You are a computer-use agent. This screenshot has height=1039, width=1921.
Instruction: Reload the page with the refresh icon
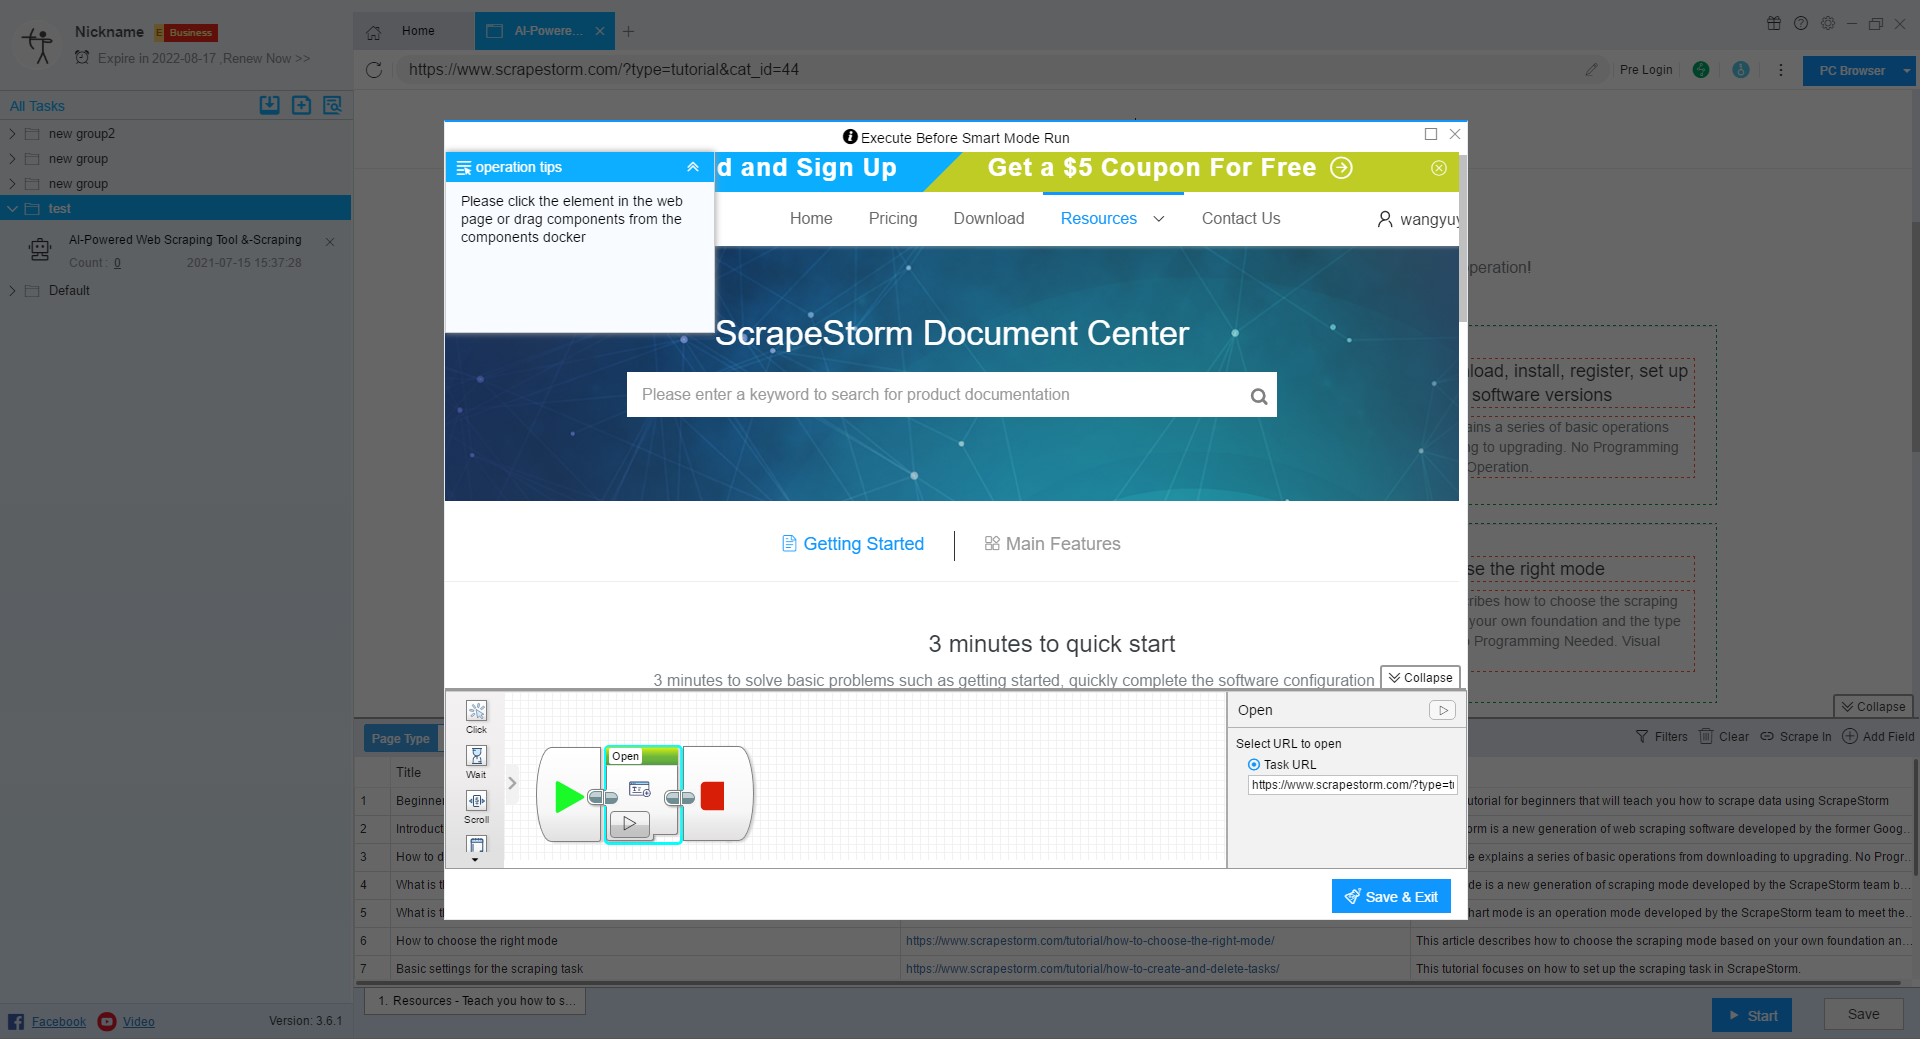[374, 70]
